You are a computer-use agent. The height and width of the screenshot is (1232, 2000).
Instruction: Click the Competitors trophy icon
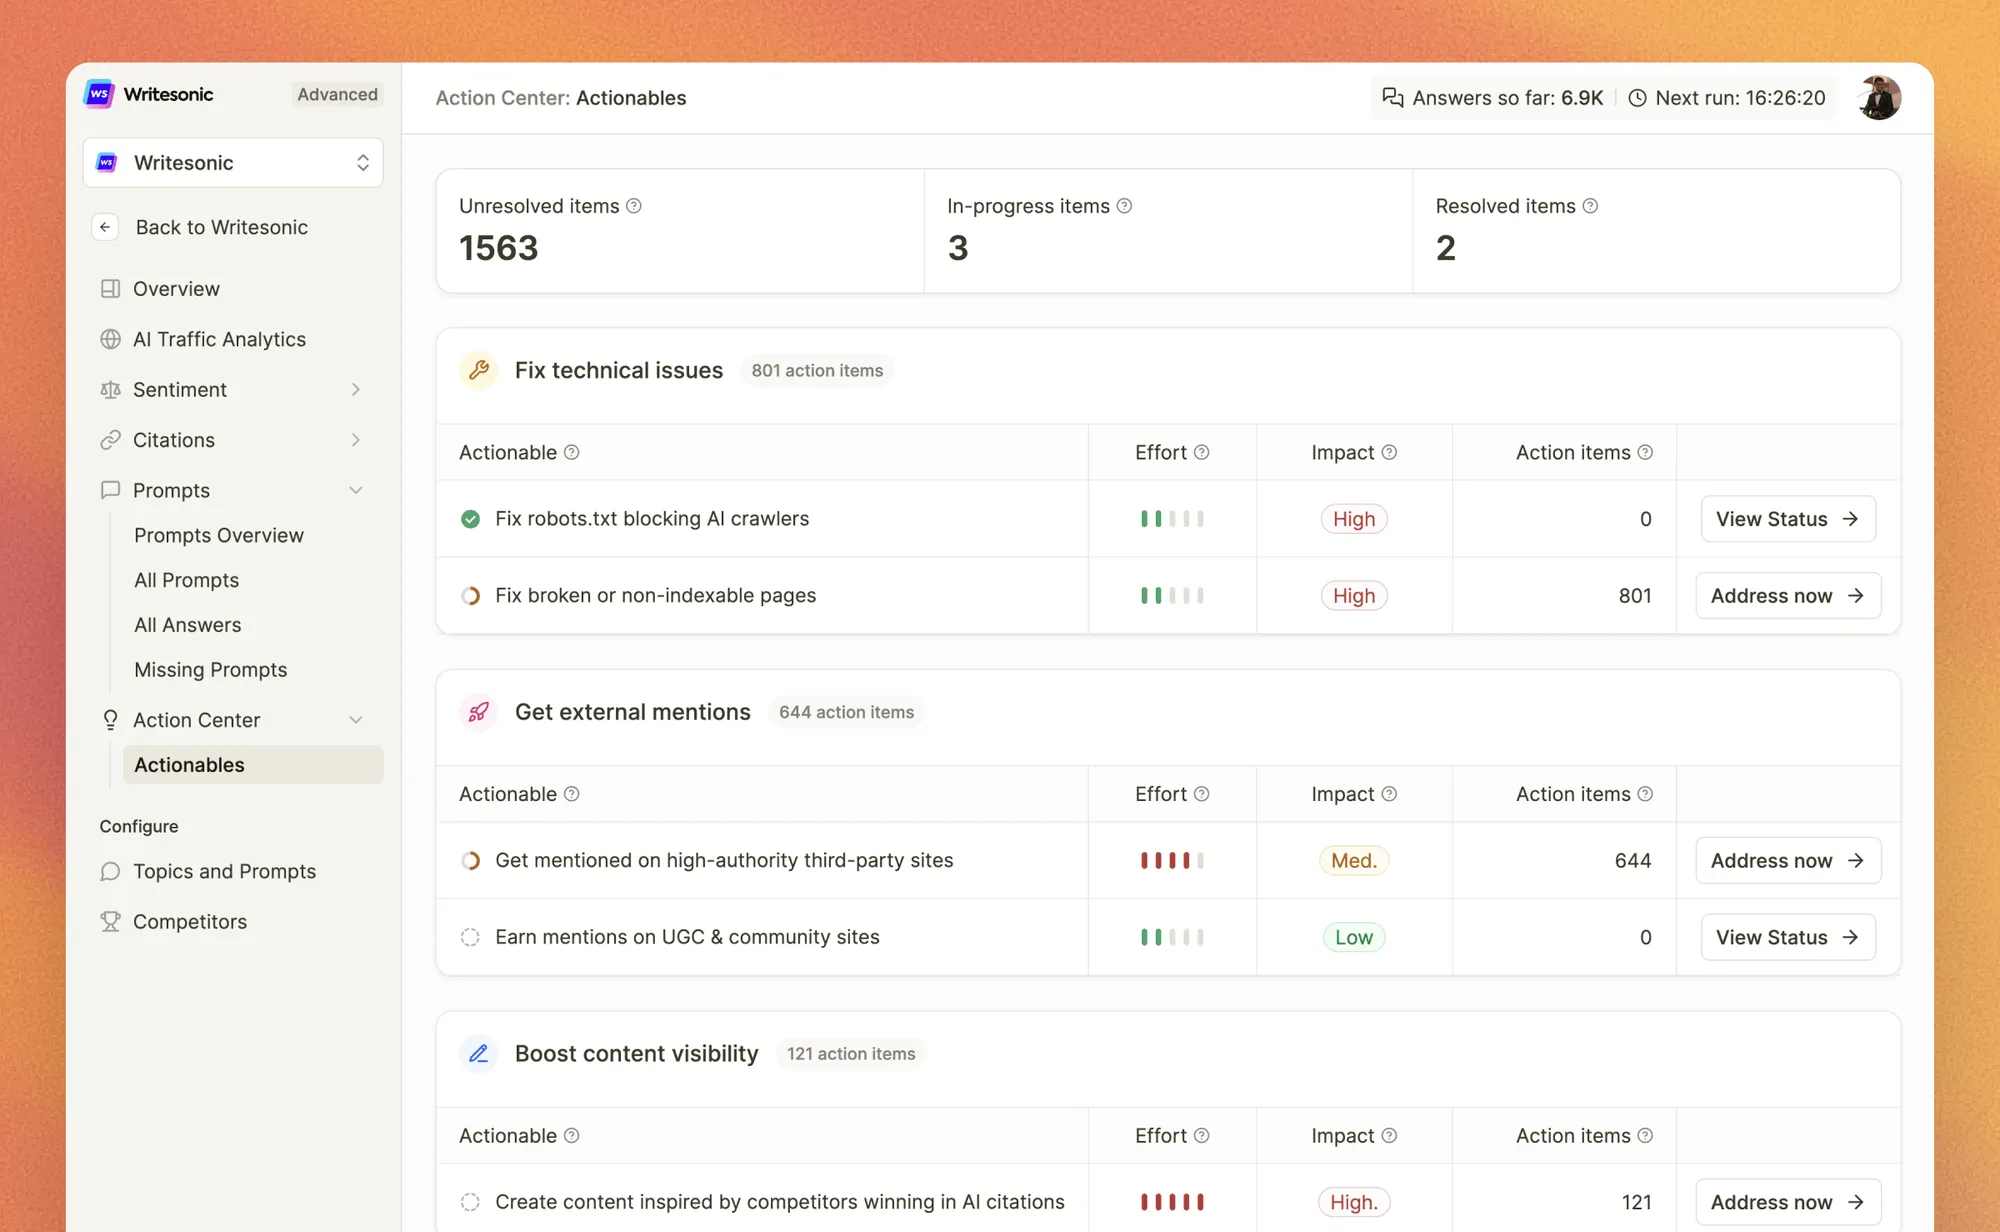110,921
